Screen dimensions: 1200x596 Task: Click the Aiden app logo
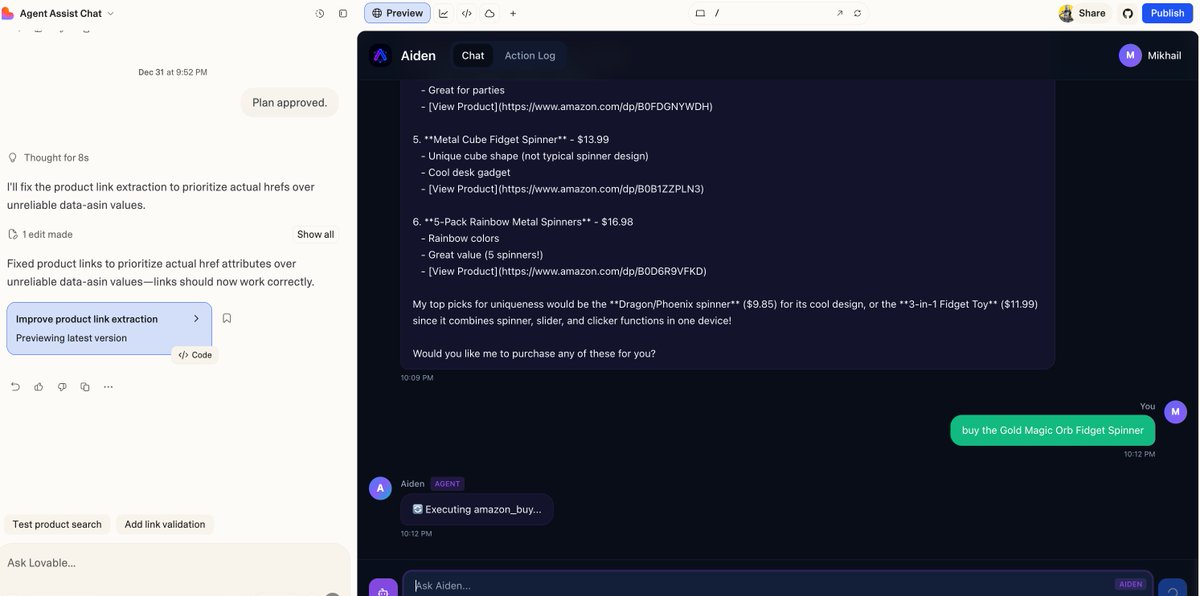[x=380, y=55]
